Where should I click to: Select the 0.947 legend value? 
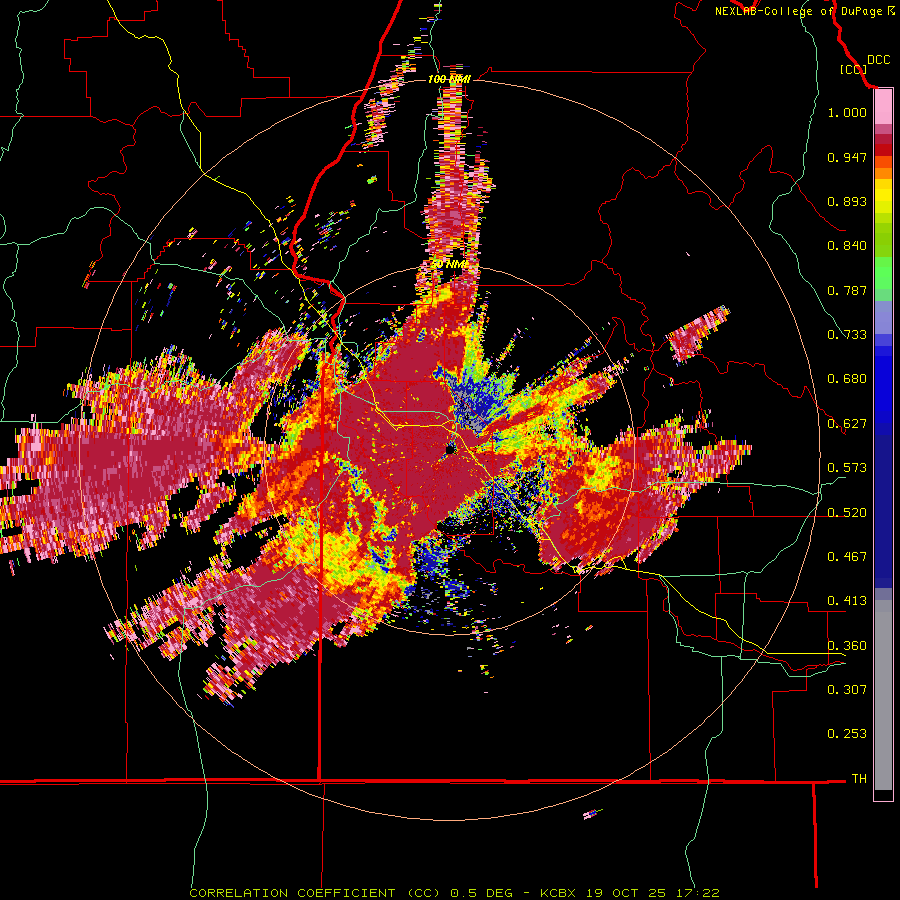(847, 157)
